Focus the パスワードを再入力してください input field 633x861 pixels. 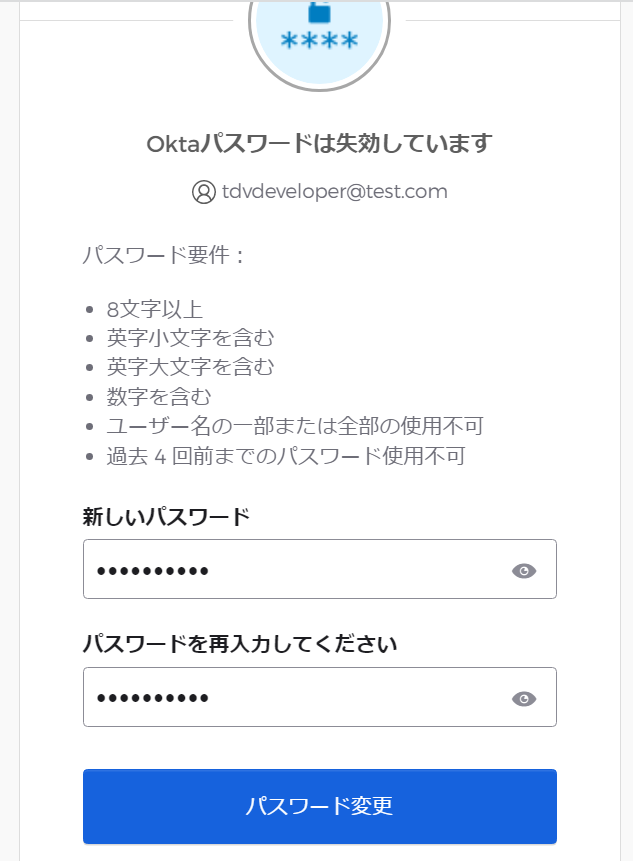[320, 697]
